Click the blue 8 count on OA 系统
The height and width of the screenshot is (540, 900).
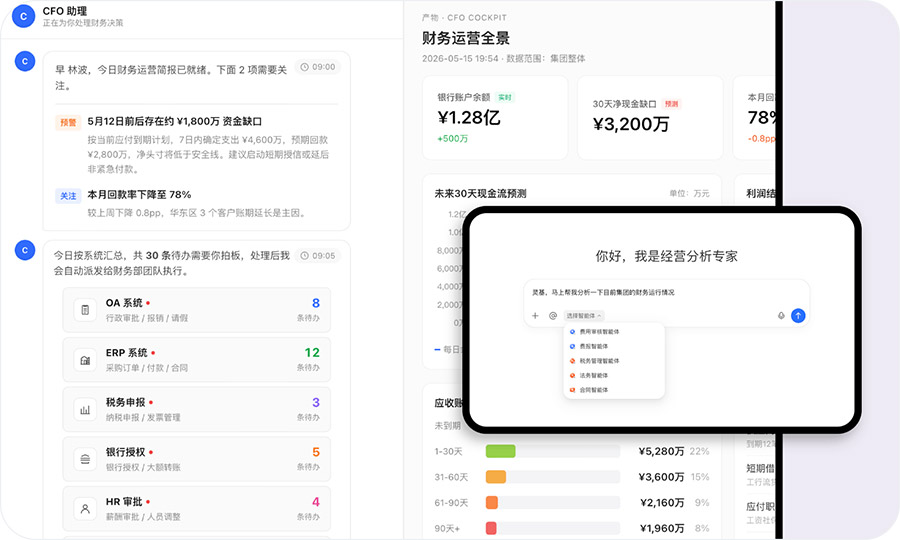(316, 303)
